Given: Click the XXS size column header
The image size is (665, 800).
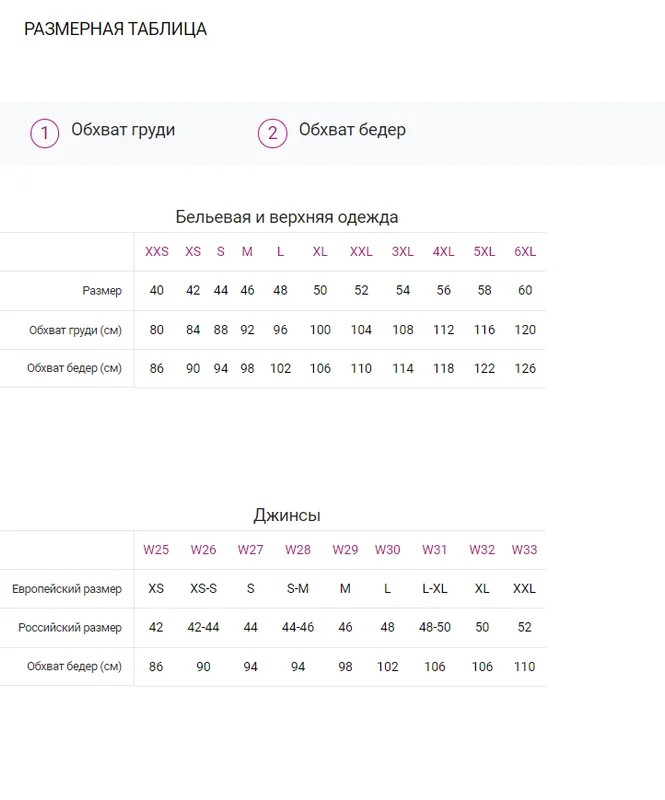Looking at the screenshot, I should click(157, 252).
